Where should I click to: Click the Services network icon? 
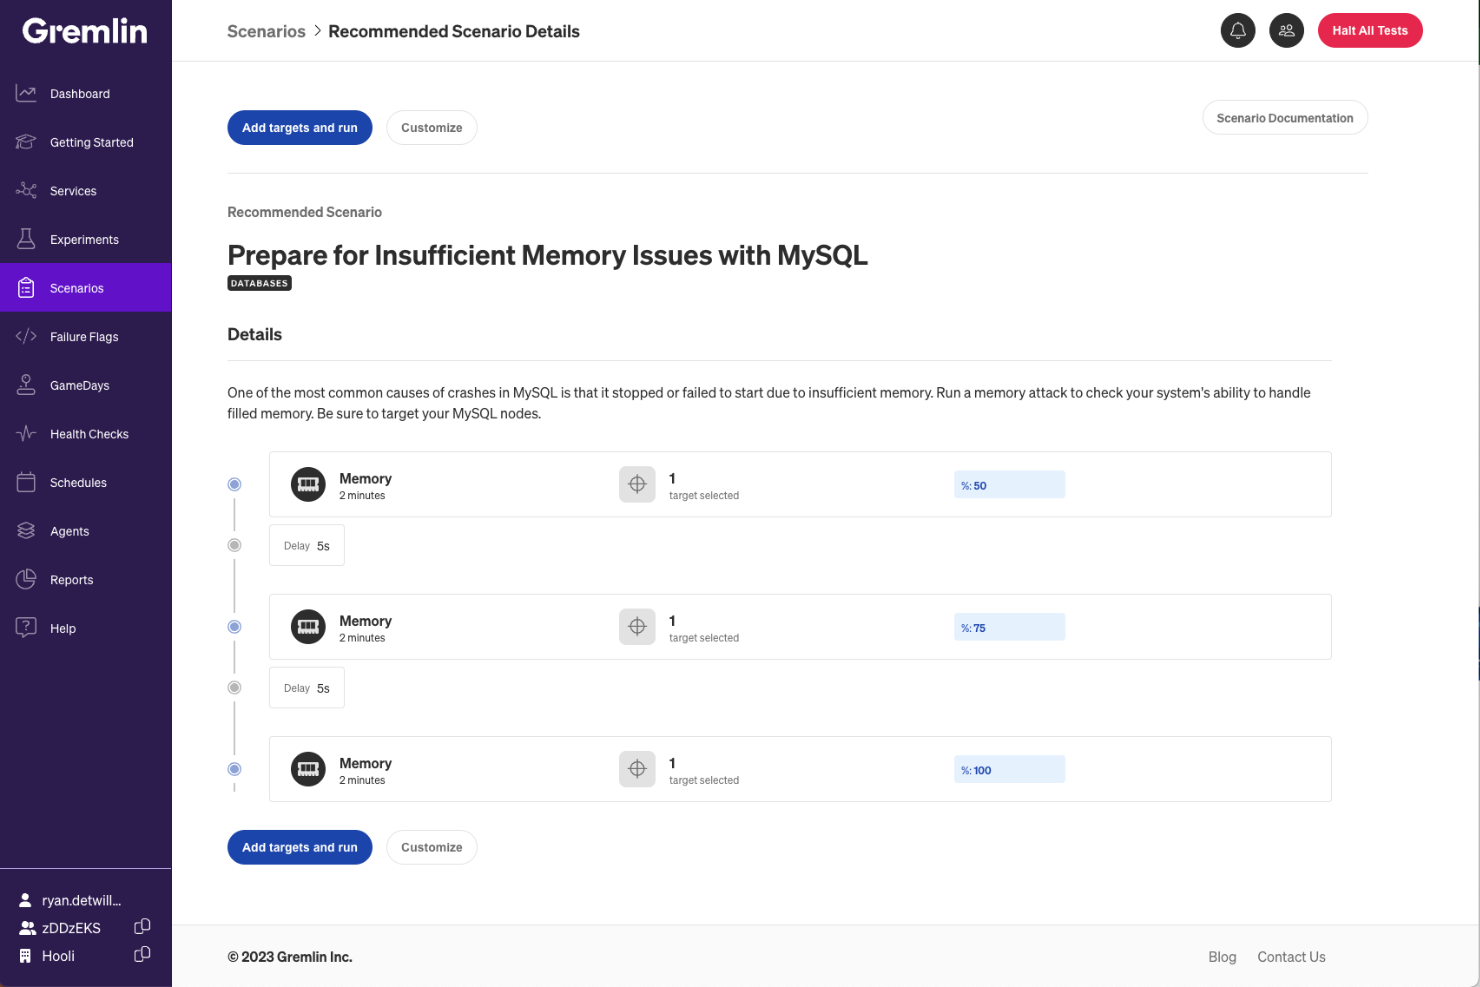tap(26, 190)
